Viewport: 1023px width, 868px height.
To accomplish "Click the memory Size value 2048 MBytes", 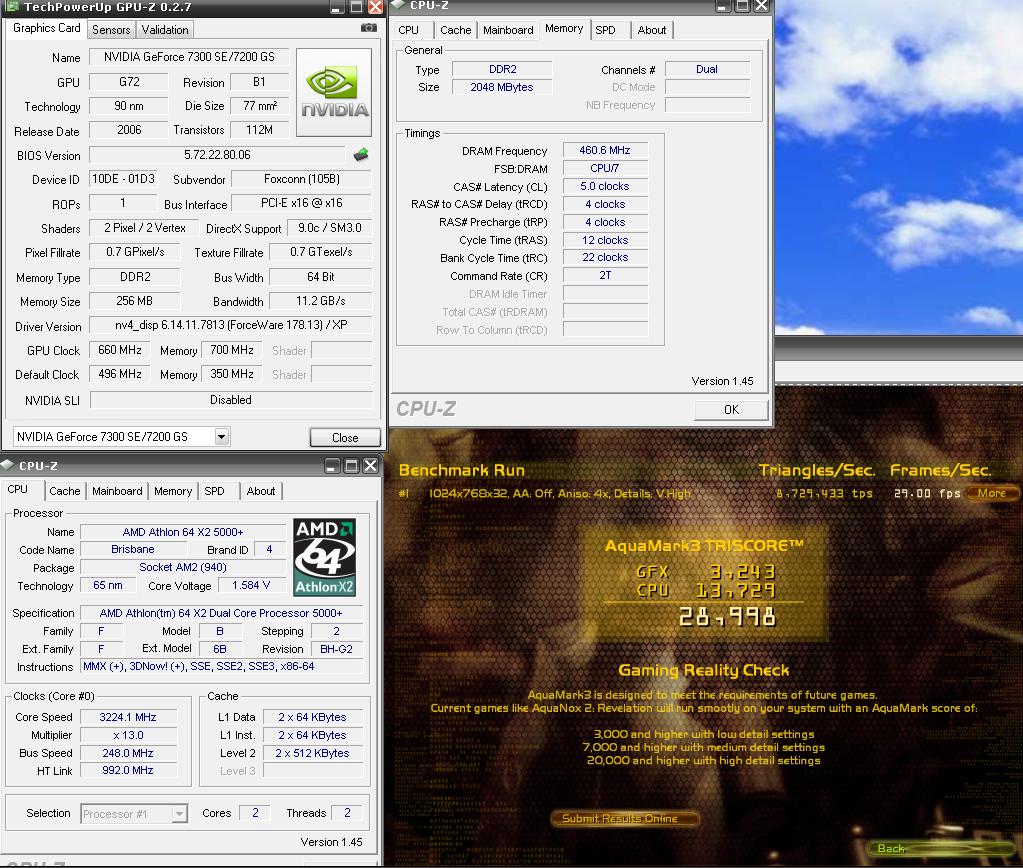I will coord(502,87).
